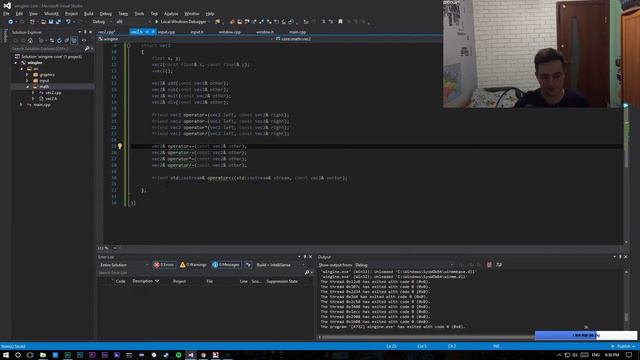Image resolution: width=640 pixels, height=360 pixels.
Task: Open the Debug configuration dropdown
Action: (101, 22)
